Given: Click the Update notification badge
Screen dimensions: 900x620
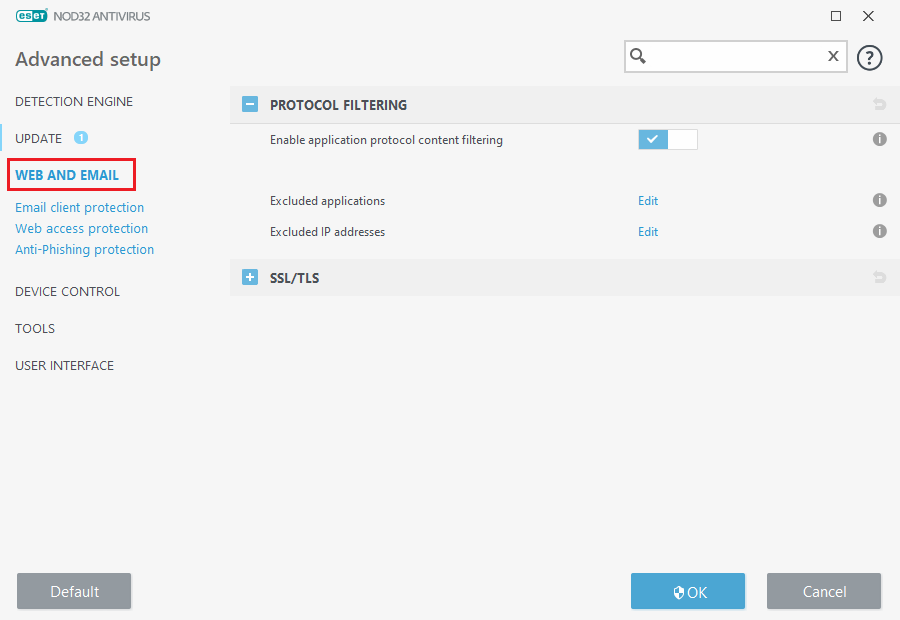Looking at the screenshot, I should [x=81, y=138].
